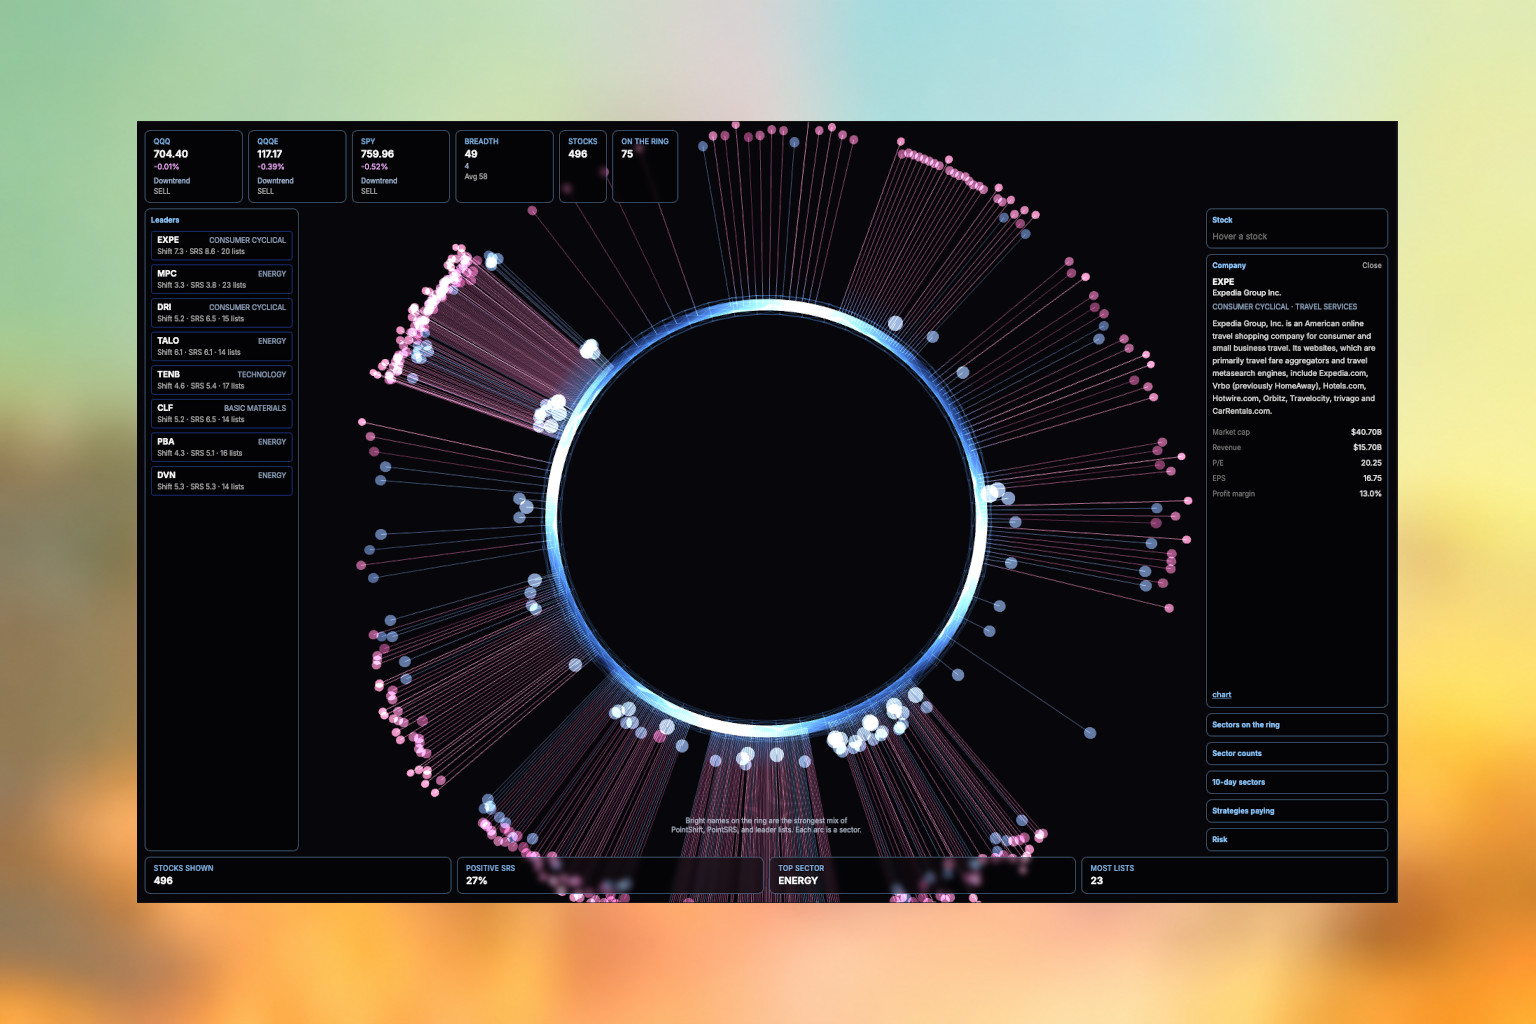Click the Expedia Group Inc. company name

point(1246,293)
